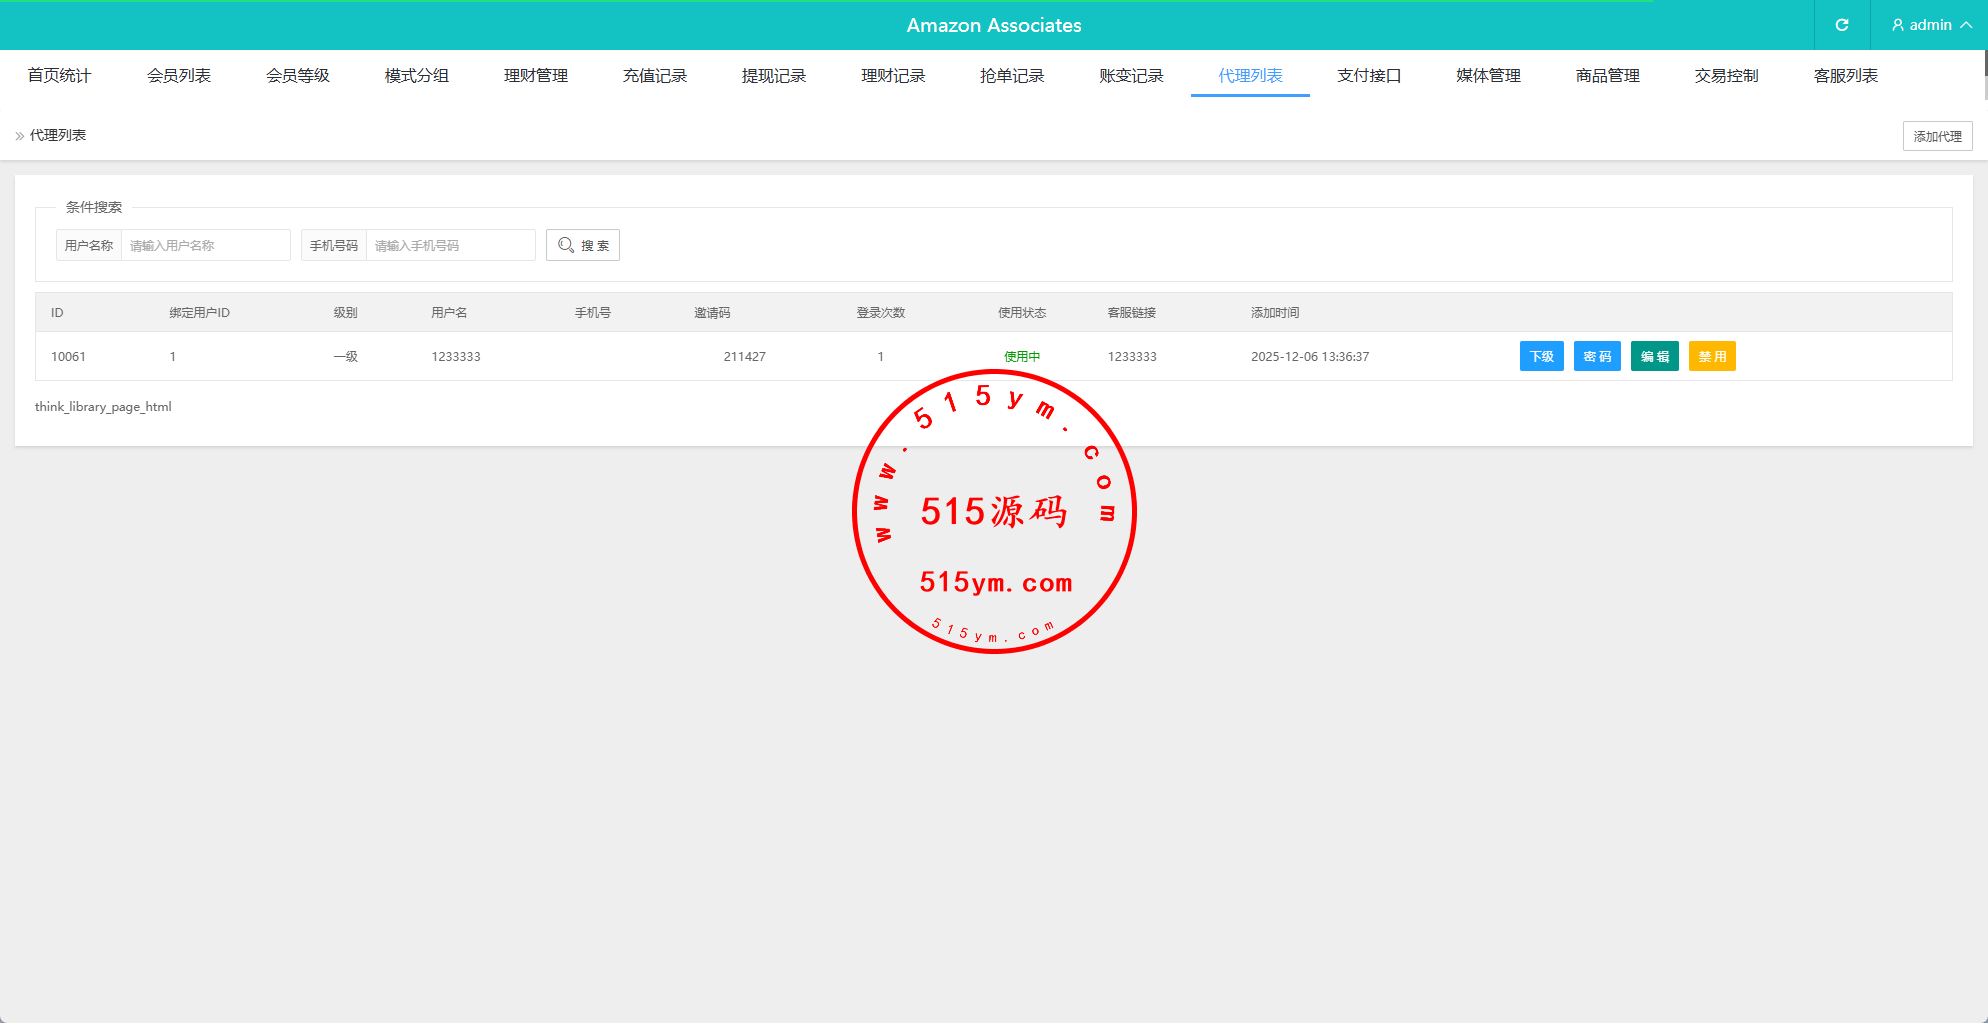Focus the 手机号码 input field
Viewport: 1988px width, 1023px height.
[450, 245]
